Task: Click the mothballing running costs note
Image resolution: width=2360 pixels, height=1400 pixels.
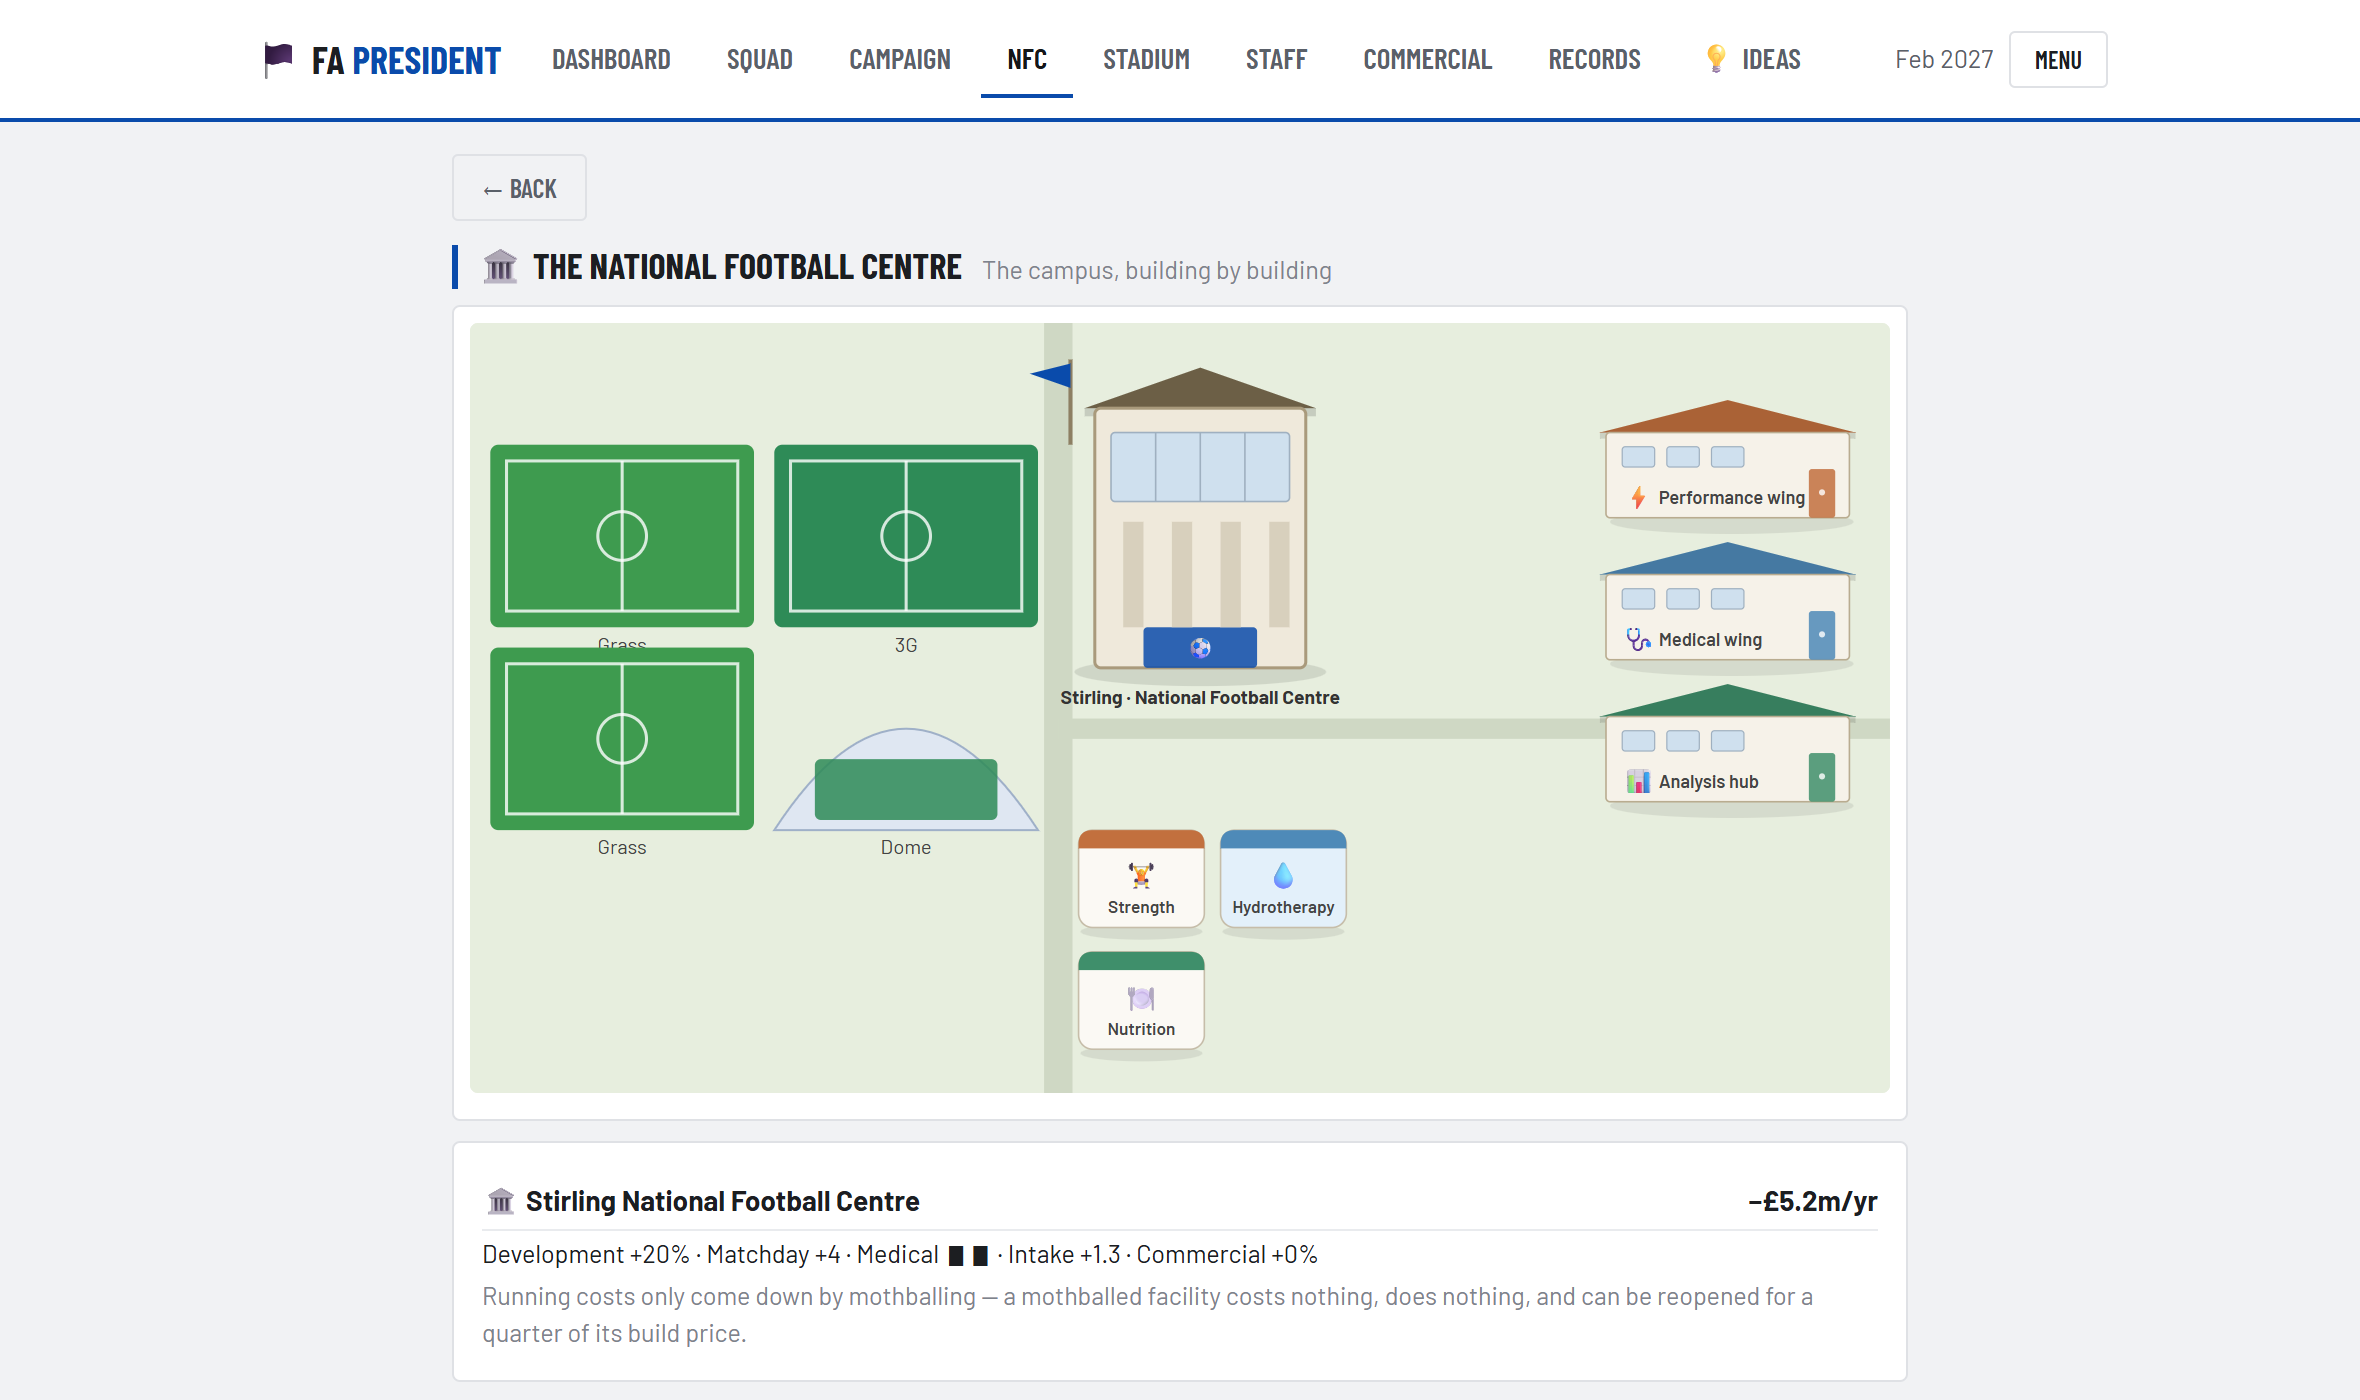Action: click(1148, 1314)
